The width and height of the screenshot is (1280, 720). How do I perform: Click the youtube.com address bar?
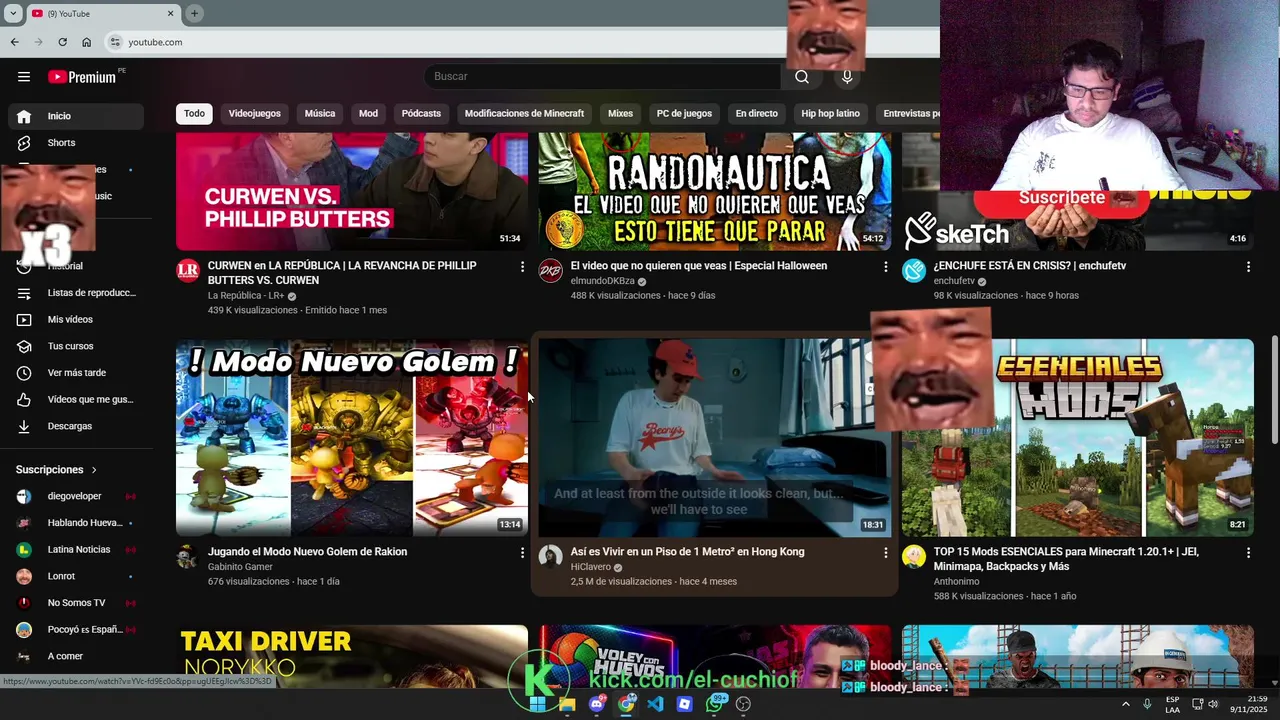tap(520, 42)
